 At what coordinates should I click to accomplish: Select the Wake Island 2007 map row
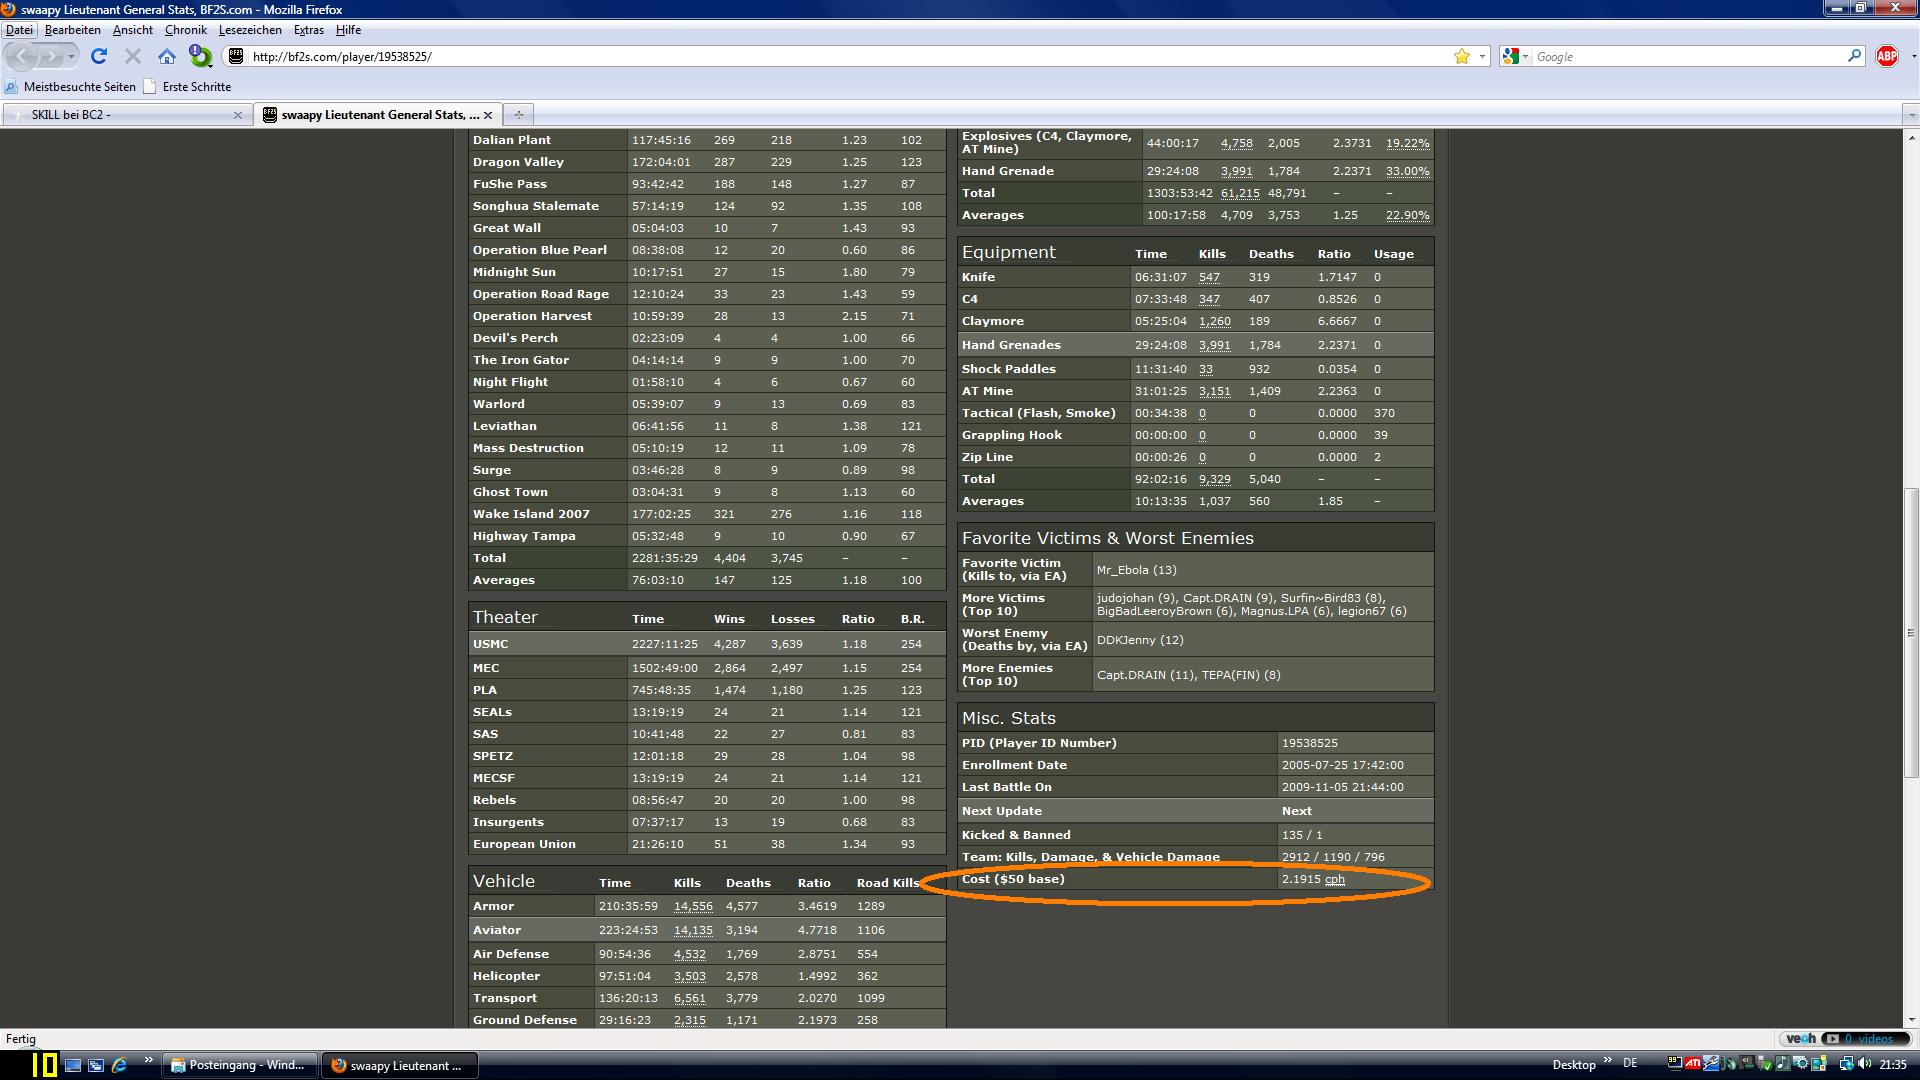707,514
